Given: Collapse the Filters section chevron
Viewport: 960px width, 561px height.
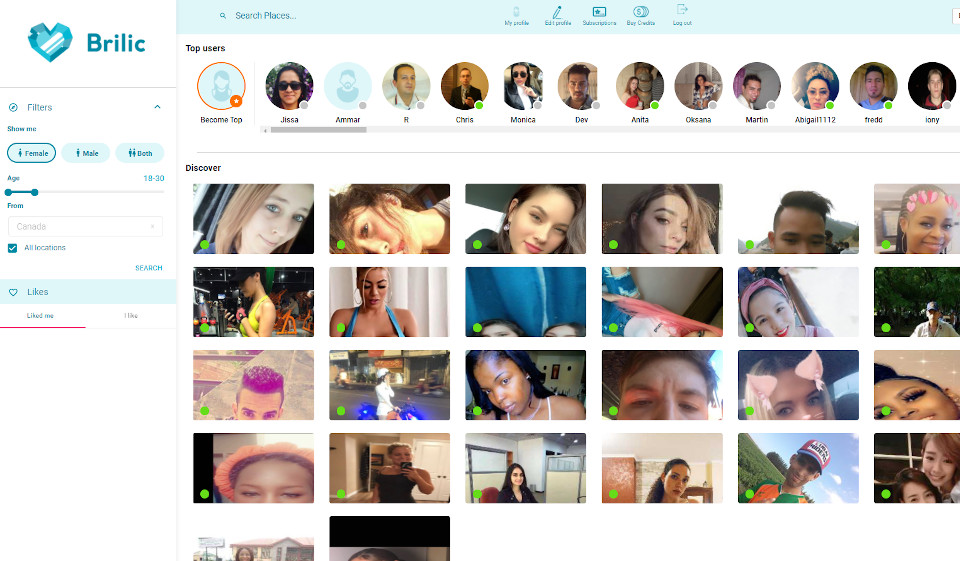Looking at the screenshot, I should point(157,107).
